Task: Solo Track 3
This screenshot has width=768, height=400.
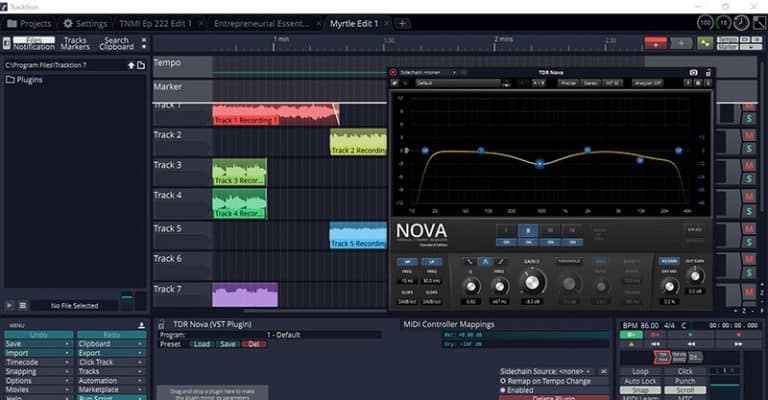Action: point(749,179)
